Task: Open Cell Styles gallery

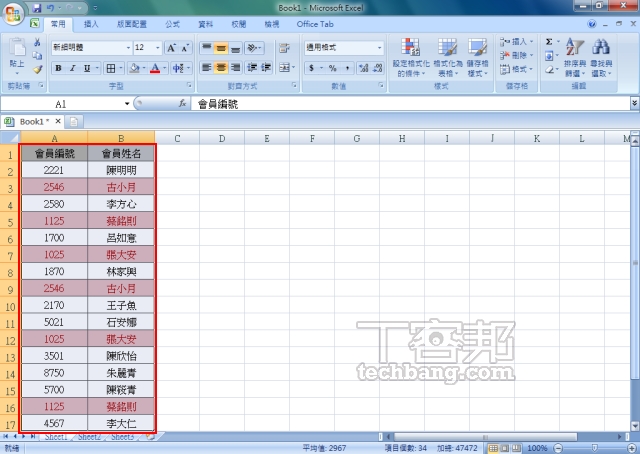Action: tap(478, 58)
